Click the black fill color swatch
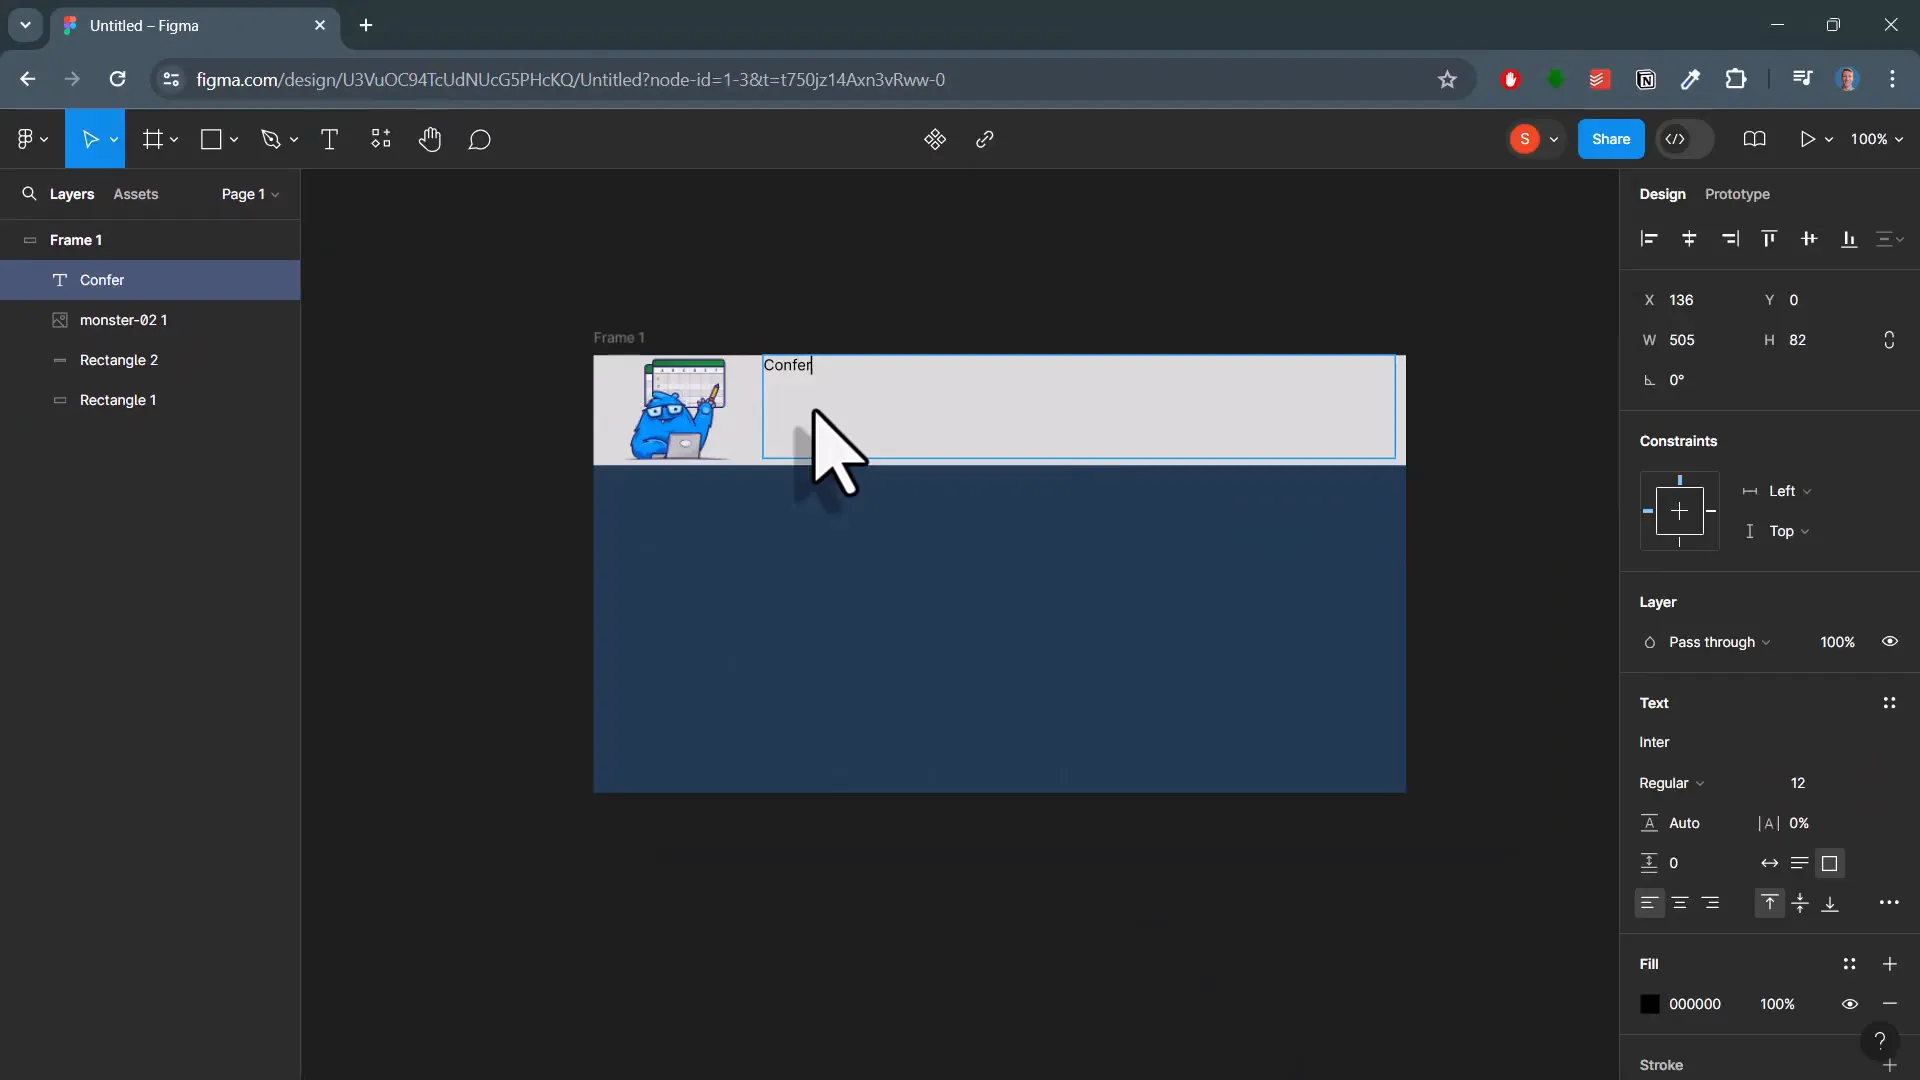 pyautogui.click(x=1648, y=1004)
